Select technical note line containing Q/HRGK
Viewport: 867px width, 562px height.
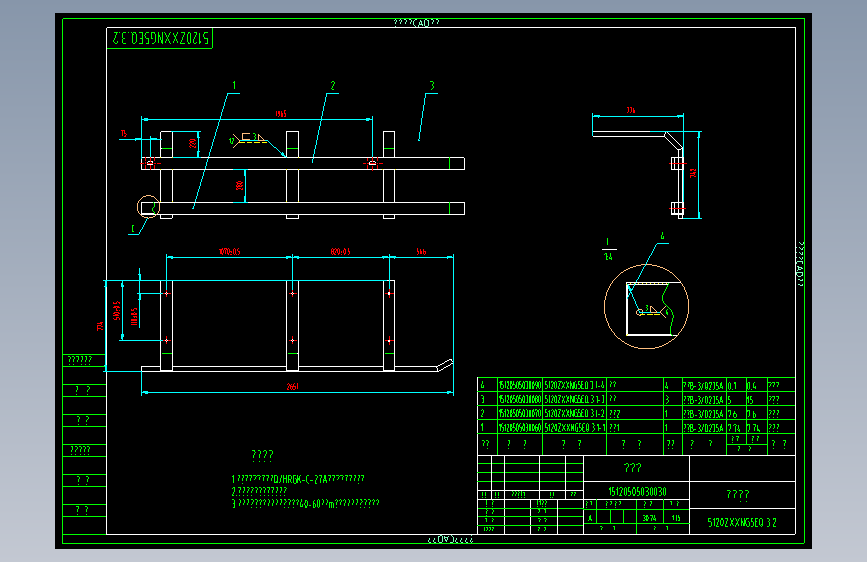click(298, 479)
